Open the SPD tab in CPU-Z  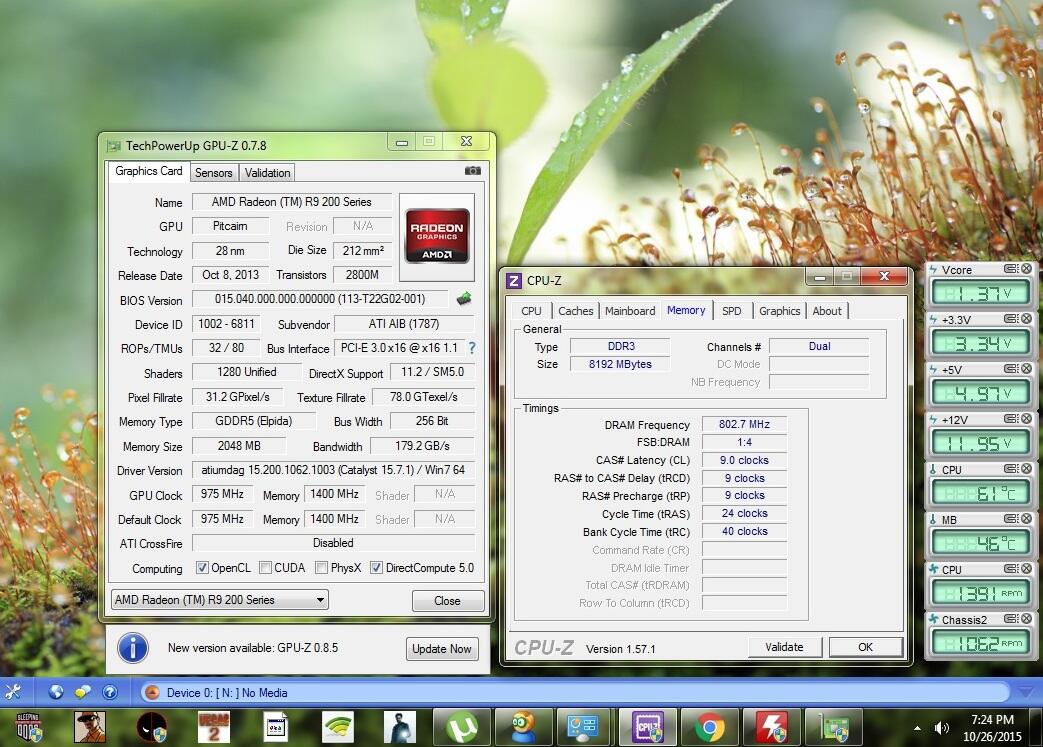click(732, 311)
